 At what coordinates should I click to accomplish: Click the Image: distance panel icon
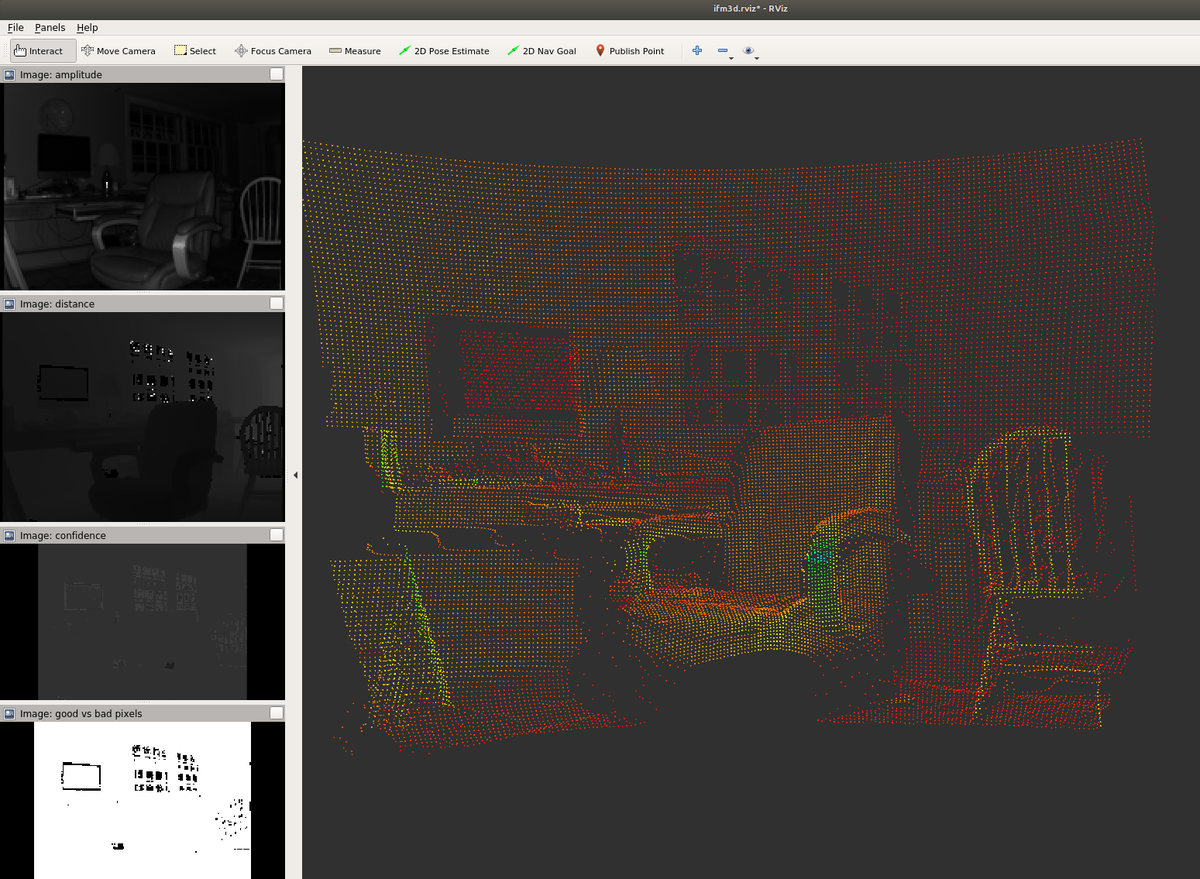point(10,303)
